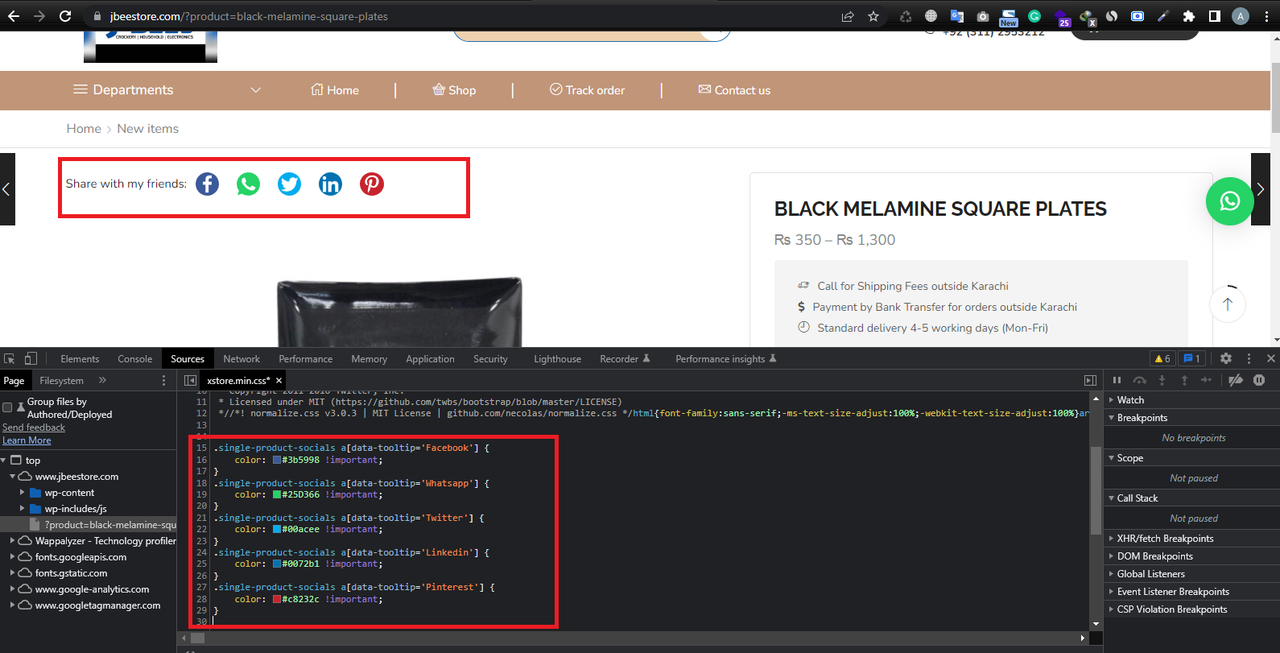Show more navigator tabs chevron
Screen dimensions: 1280x653
coord(102,381)
